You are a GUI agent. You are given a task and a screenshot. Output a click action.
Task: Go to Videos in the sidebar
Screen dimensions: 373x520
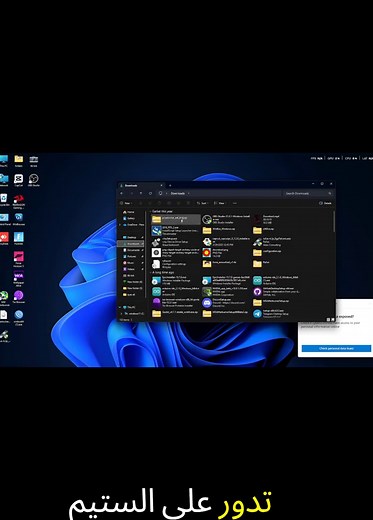point(132,269)
